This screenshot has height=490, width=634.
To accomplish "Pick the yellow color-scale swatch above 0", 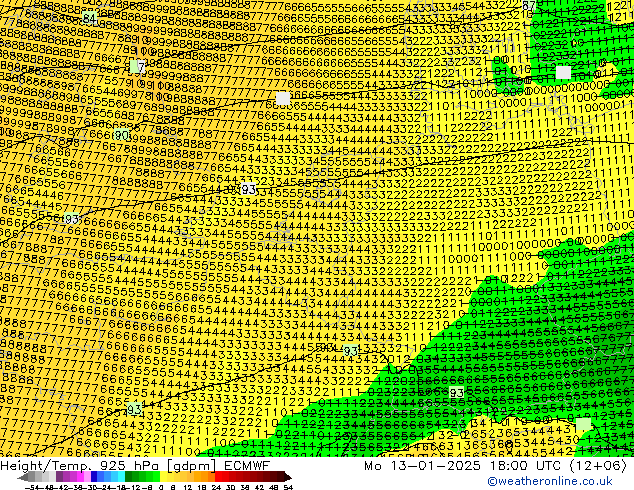I will pyautogui.click(x=163, y=477).
